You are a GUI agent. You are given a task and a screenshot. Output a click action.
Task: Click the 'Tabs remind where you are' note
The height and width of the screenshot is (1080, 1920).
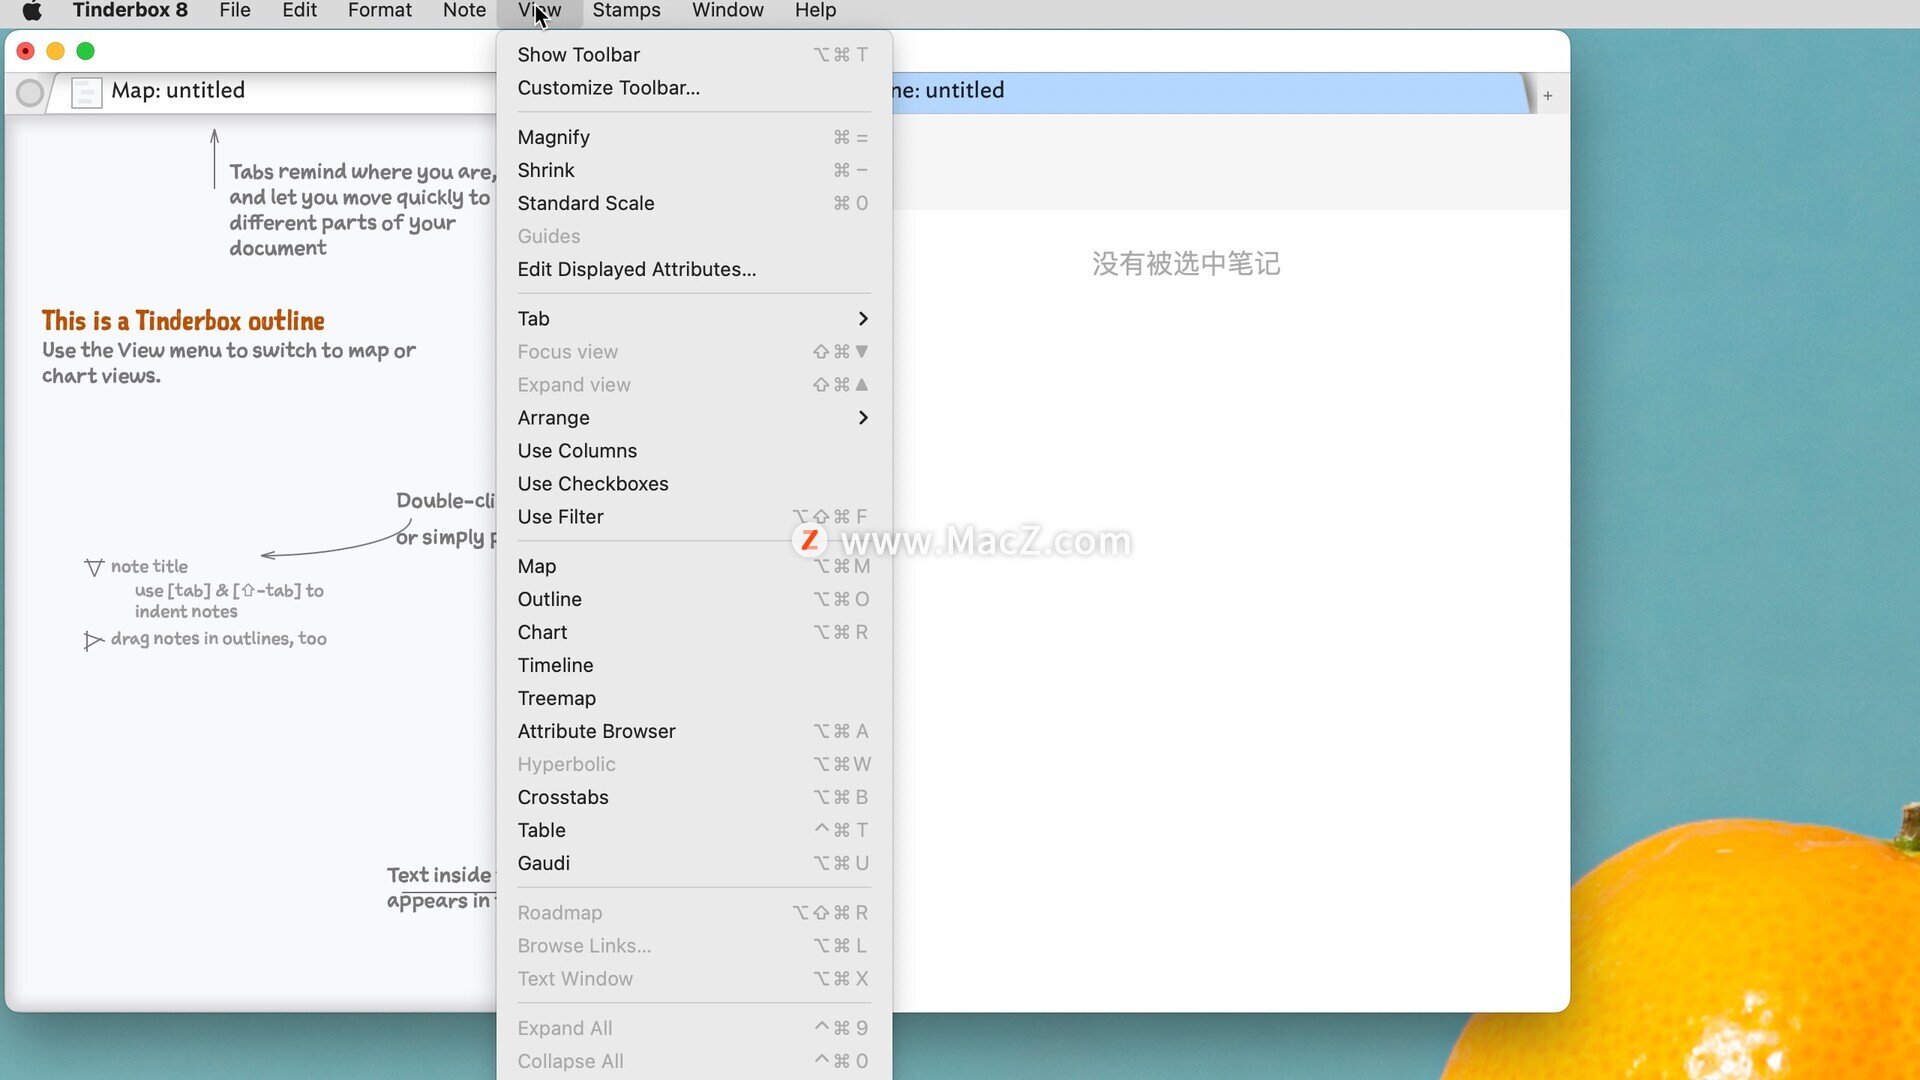coord(361,210)
